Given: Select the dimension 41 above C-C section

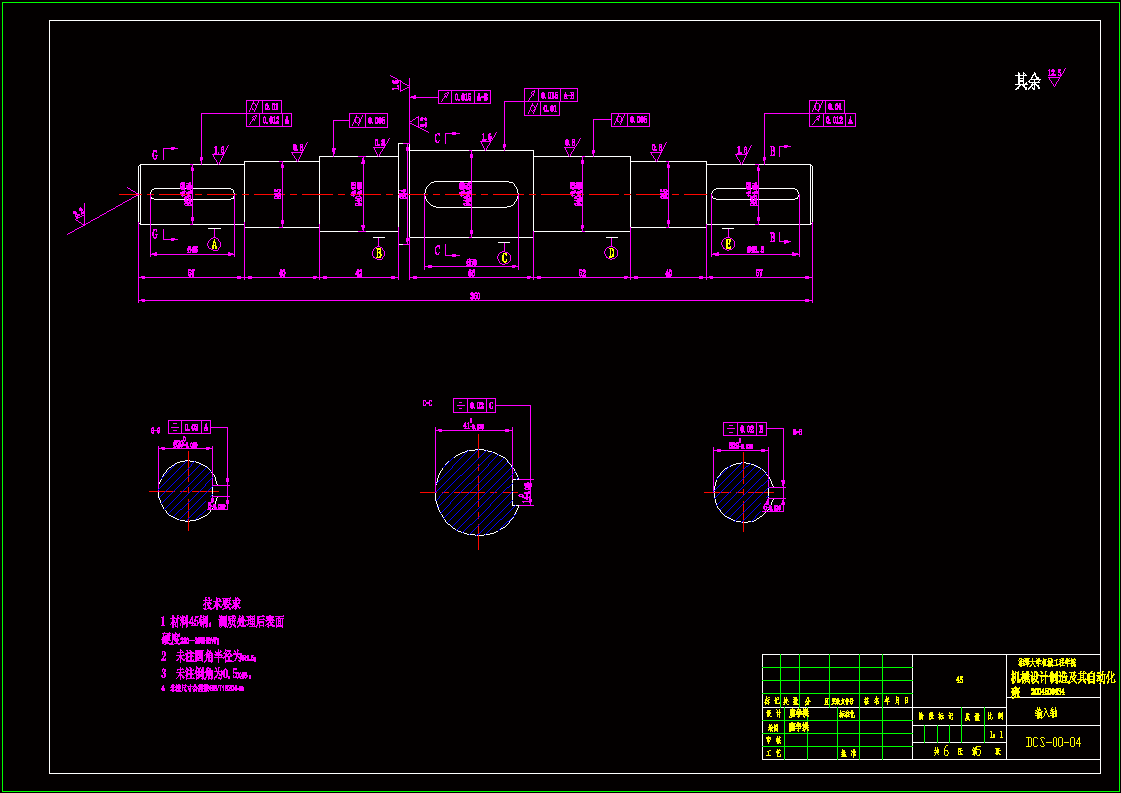Looking at the screenshot, I should tap(475, 426).
